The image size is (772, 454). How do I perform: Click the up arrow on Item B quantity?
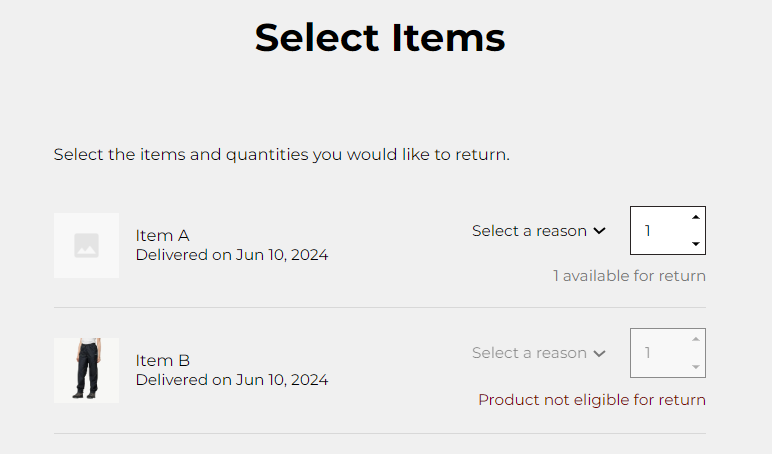(x=696, y=340)
